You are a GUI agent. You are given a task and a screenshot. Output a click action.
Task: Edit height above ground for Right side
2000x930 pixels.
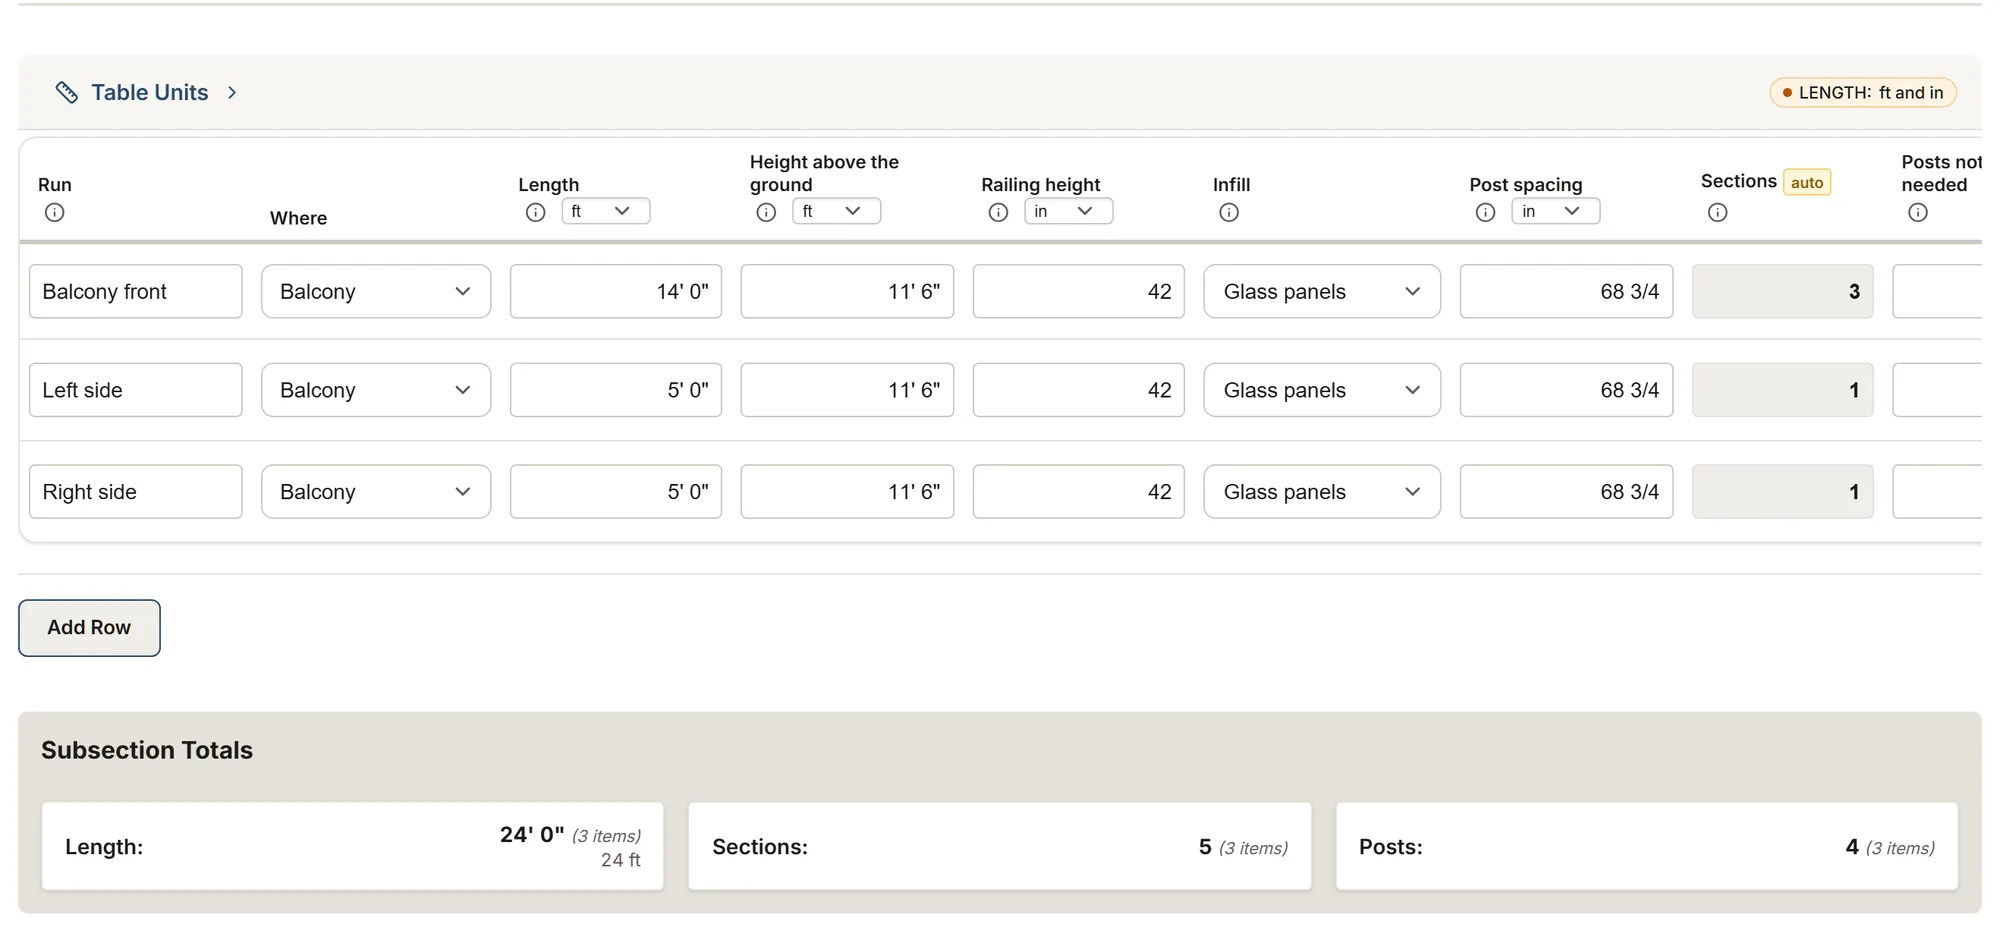[x=847, y=491]
